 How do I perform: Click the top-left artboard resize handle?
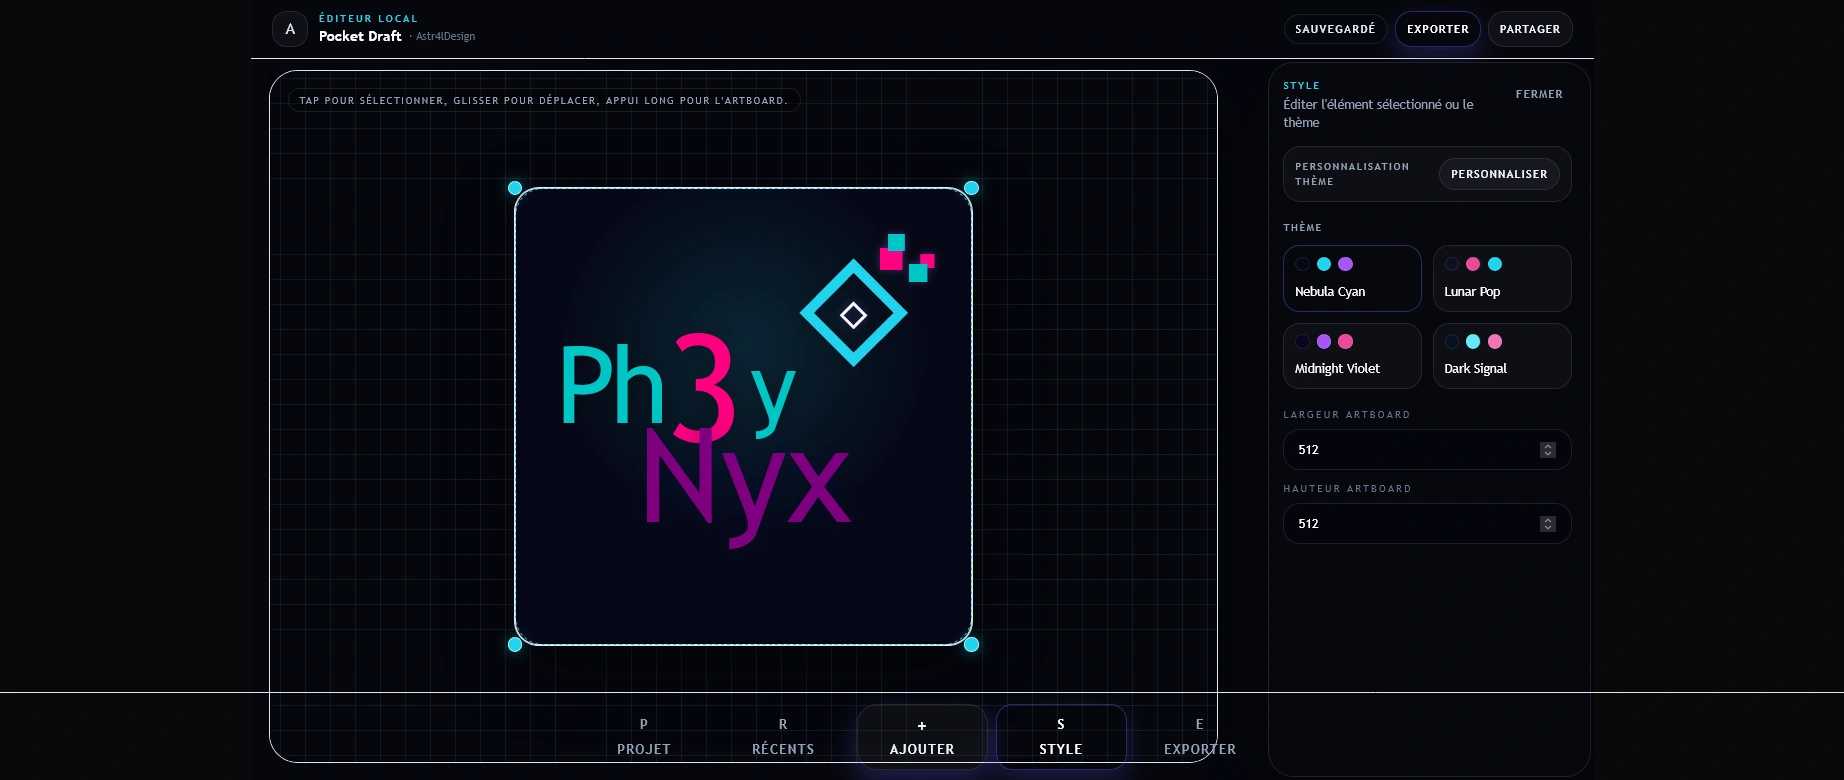click(x=515, y=188)
